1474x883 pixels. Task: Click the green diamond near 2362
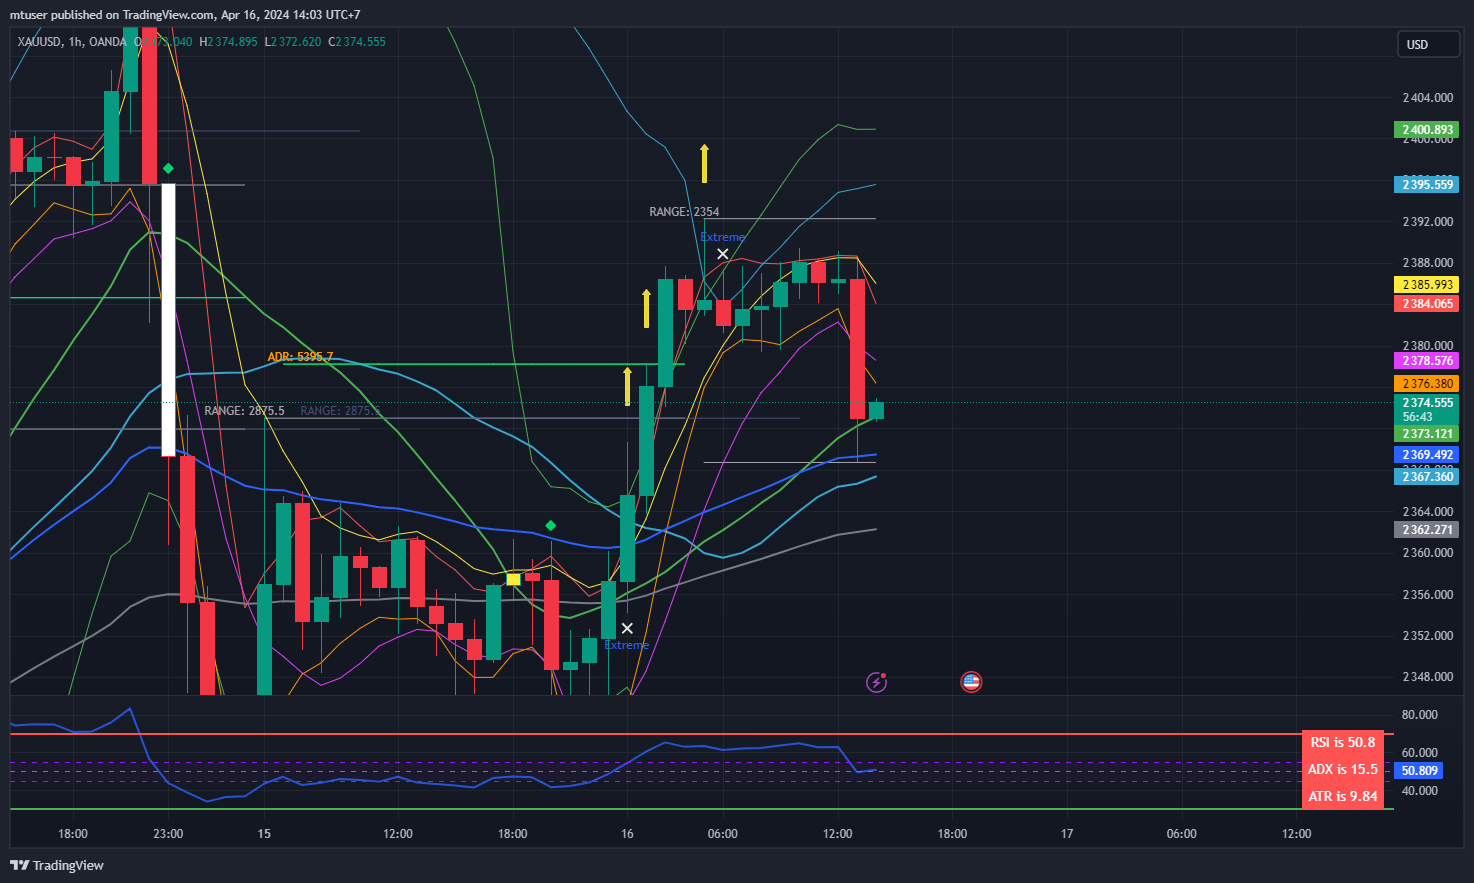(x=550, y=525)
